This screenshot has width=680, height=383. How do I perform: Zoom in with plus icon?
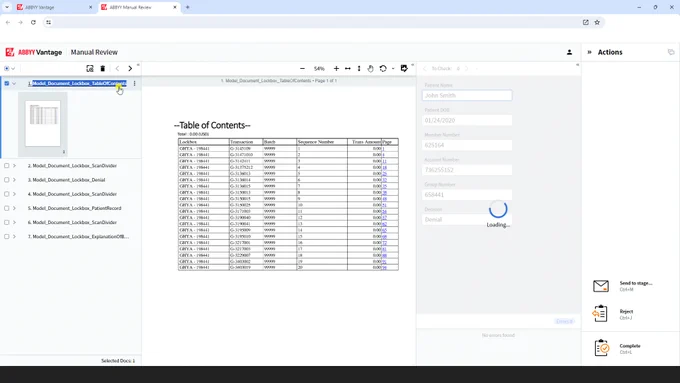(336, 69)
